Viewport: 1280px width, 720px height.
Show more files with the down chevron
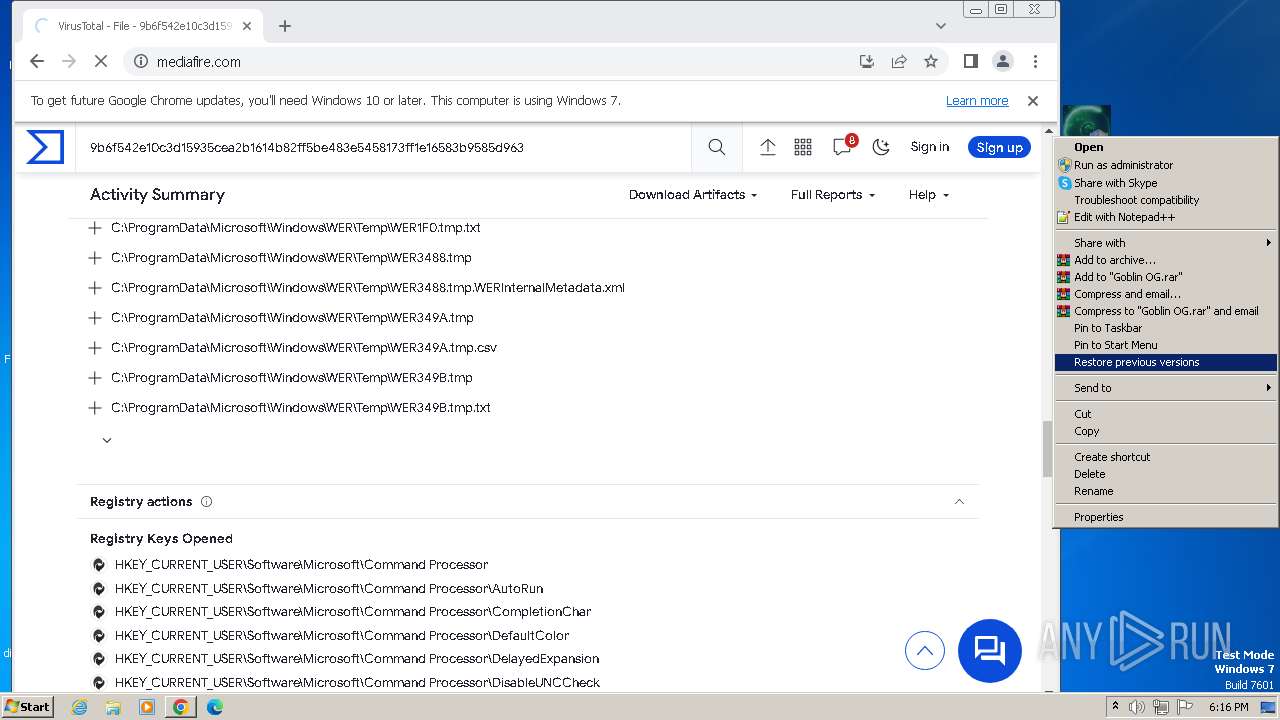(107, 440)
